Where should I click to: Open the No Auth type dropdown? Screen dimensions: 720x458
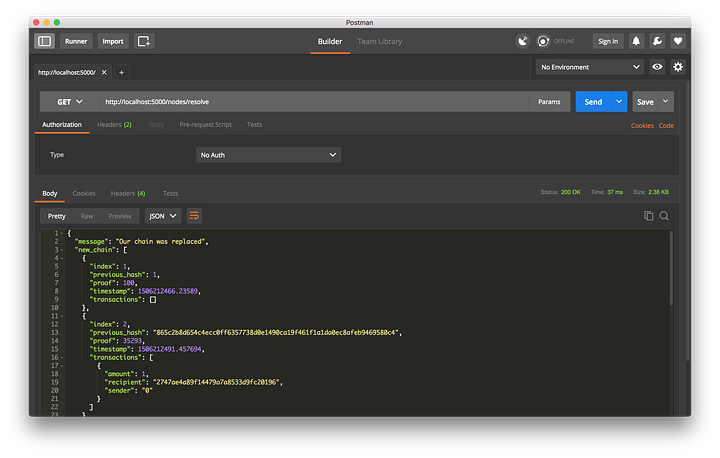268,155
